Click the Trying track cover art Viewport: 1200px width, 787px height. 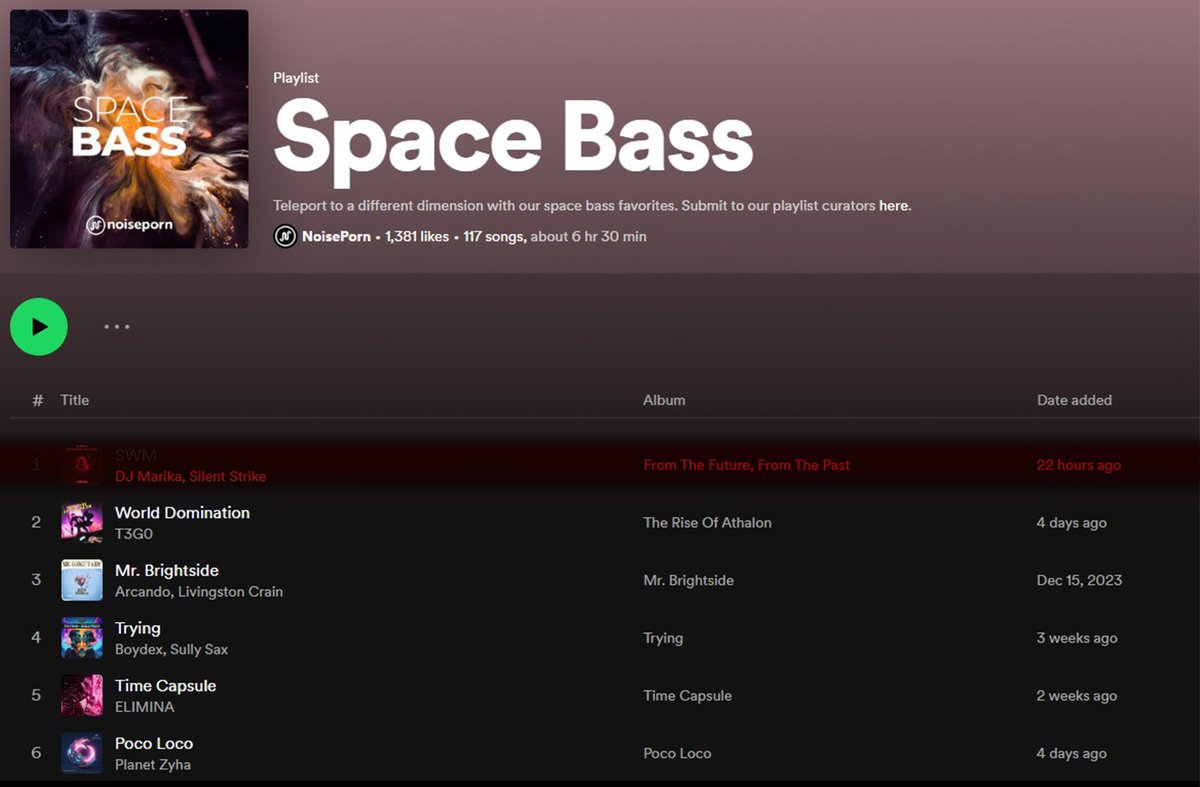tap(82, 638)
